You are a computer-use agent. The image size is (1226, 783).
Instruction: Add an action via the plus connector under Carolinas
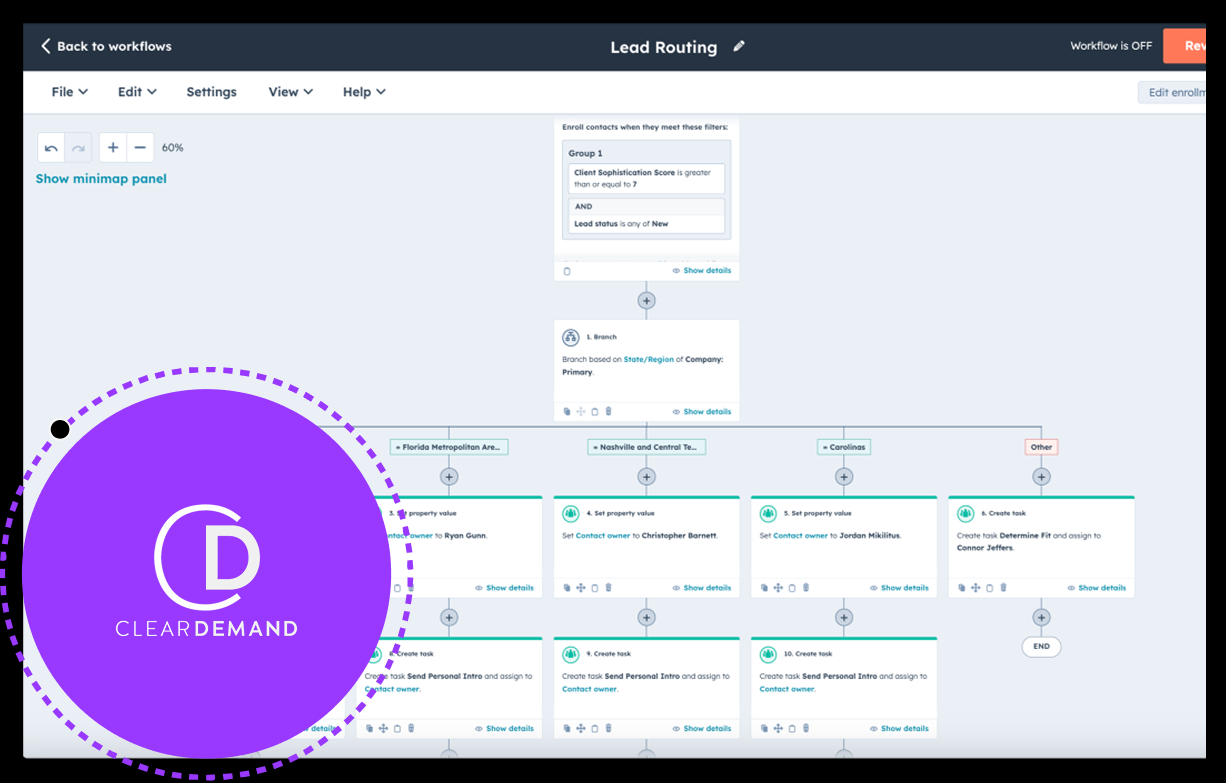click(844, 477)
